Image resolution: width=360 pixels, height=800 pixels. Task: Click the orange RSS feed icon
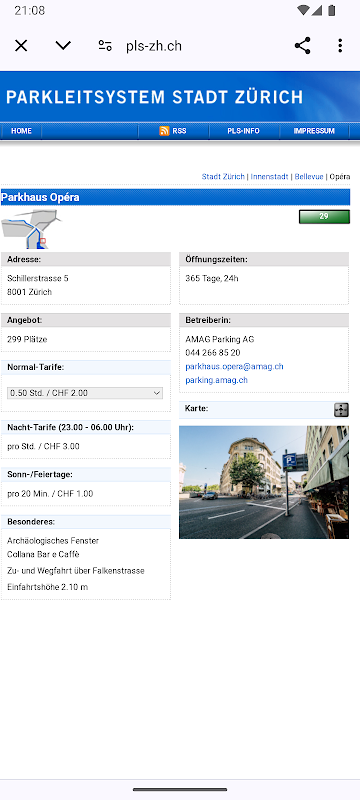point(164,131)
